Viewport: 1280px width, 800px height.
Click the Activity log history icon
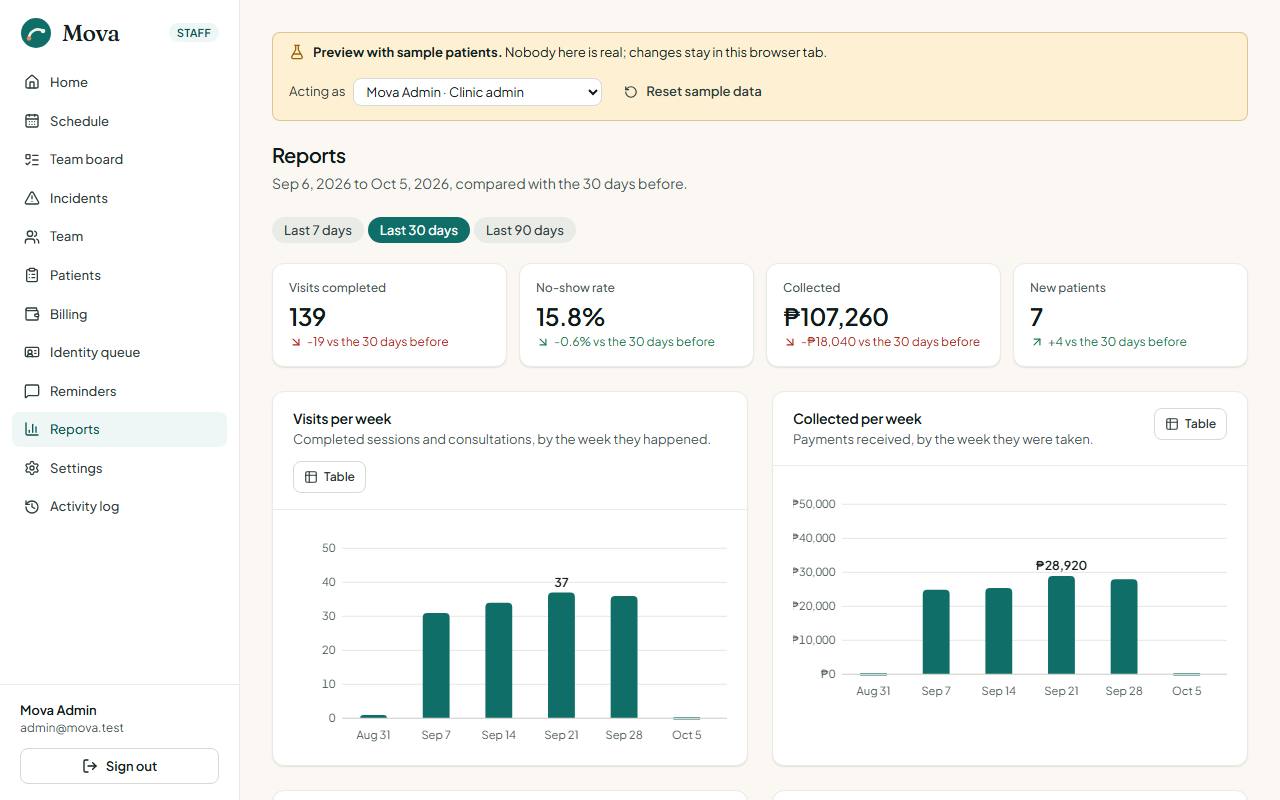pos(32,506)
